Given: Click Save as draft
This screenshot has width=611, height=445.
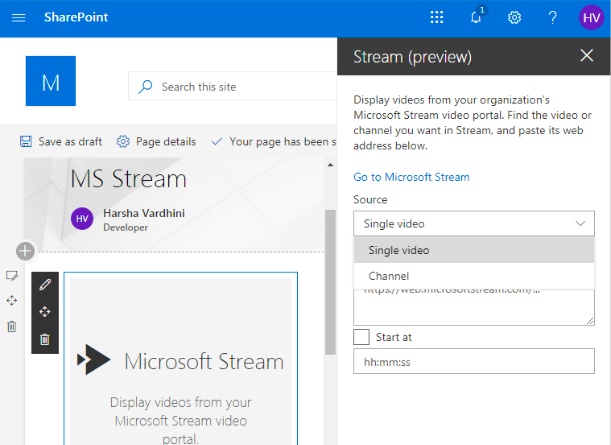Looking at the screenshot, I should (62, 142).
